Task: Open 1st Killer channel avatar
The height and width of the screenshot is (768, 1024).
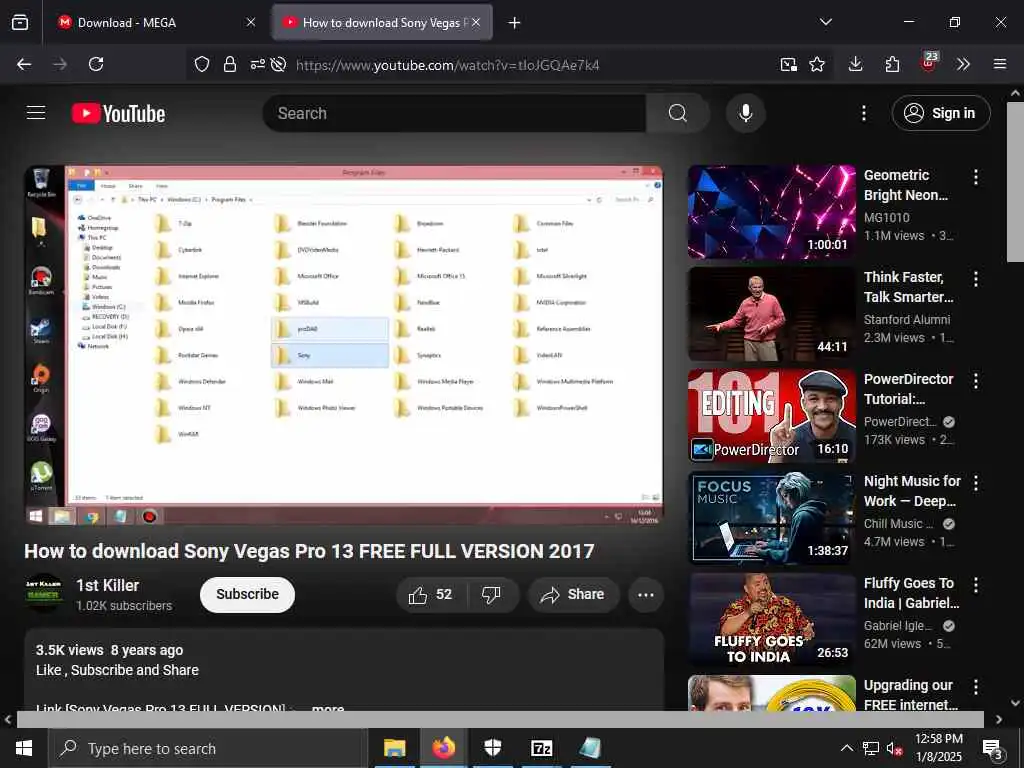Action: (43, 592)
